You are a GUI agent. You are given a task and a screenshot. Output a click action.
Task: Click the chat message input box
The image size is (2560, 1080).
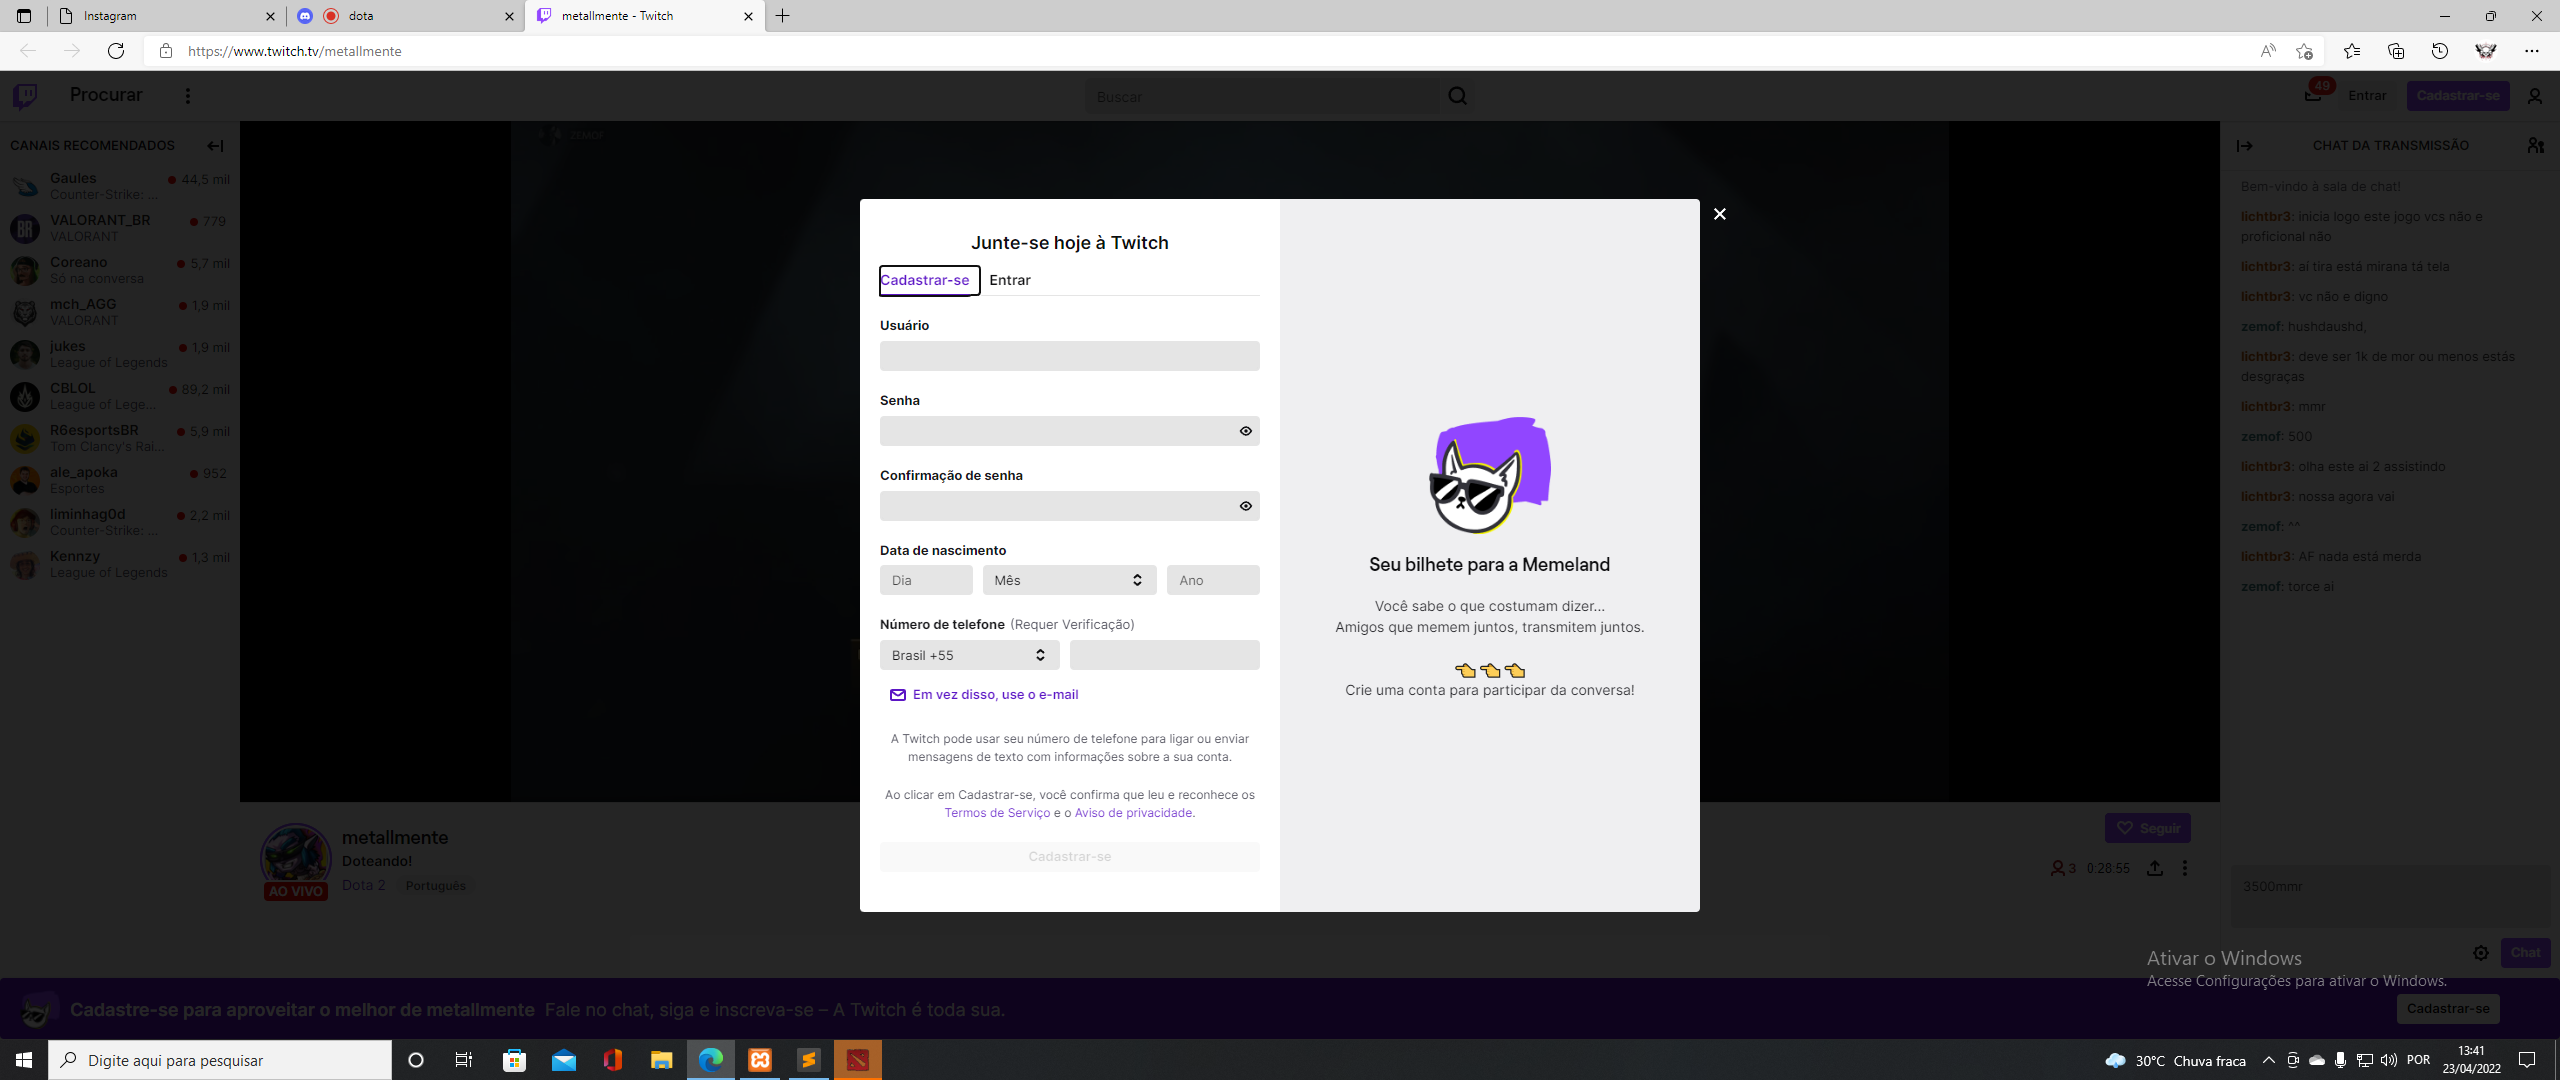2391,896
